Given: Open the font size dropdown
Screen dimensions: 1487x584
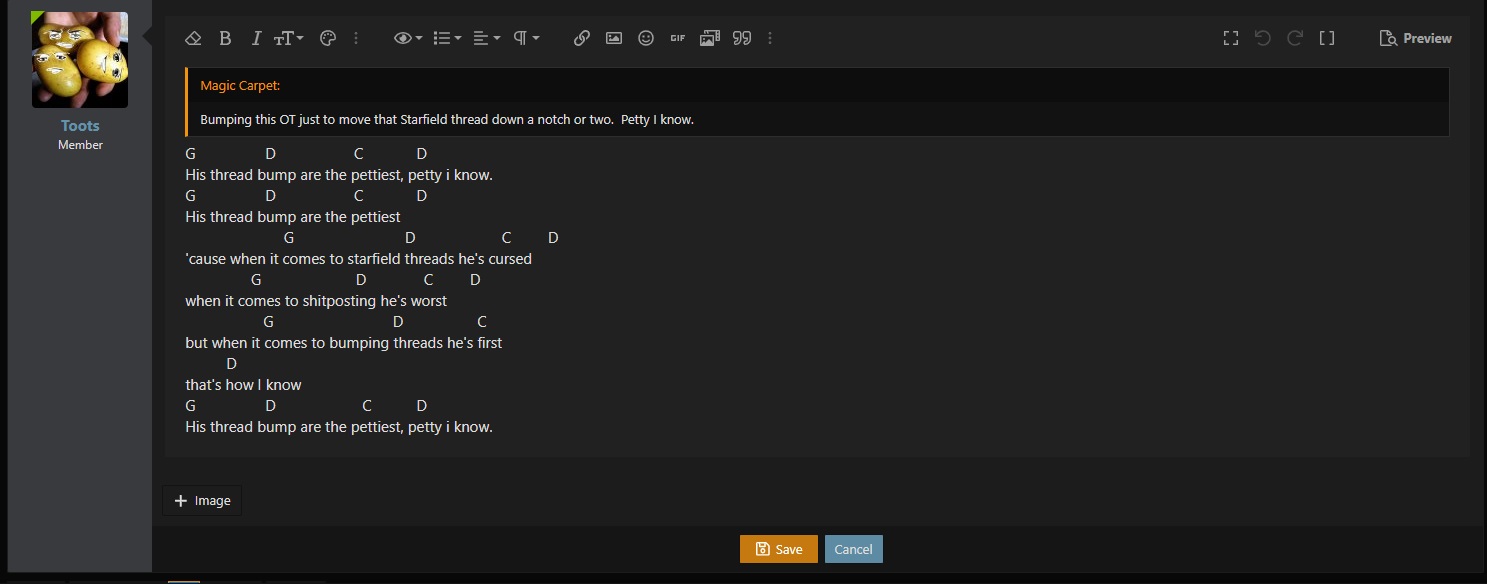Looking at the screenshot, I should pyautogui.click(x=289, y=38).
